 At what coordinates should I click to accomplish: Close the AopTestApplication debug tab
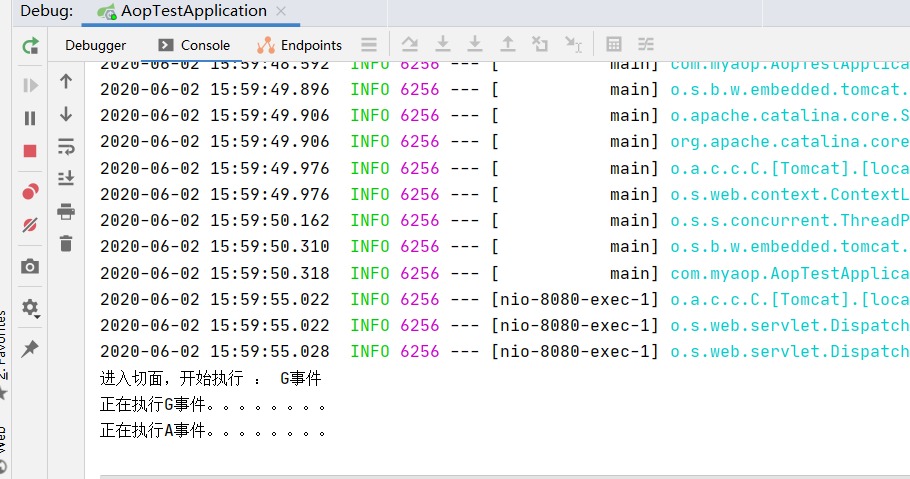point(281,11)
